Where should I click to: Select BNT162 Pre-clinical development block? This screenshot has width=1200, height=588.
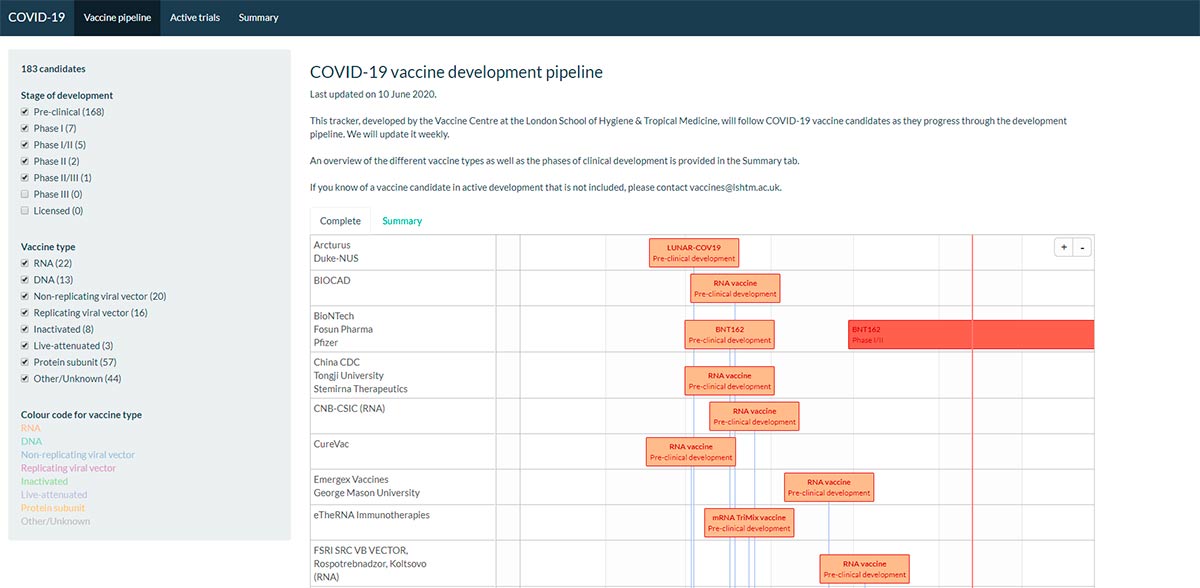730,334
